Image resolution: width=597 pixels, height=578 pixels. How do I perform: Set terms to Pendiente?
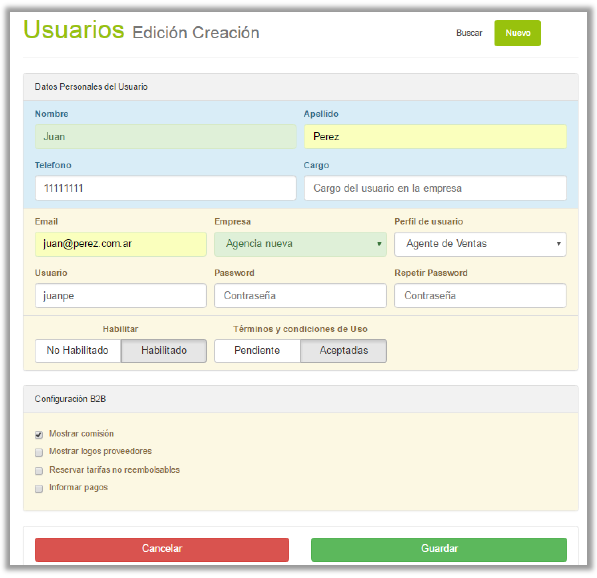[257, 351]
